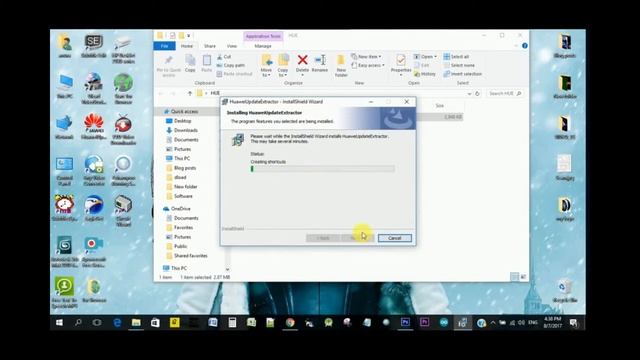This screenshot has height=360, width=640.
Task: Switch to the Share tab
Action: coord(210,46)
